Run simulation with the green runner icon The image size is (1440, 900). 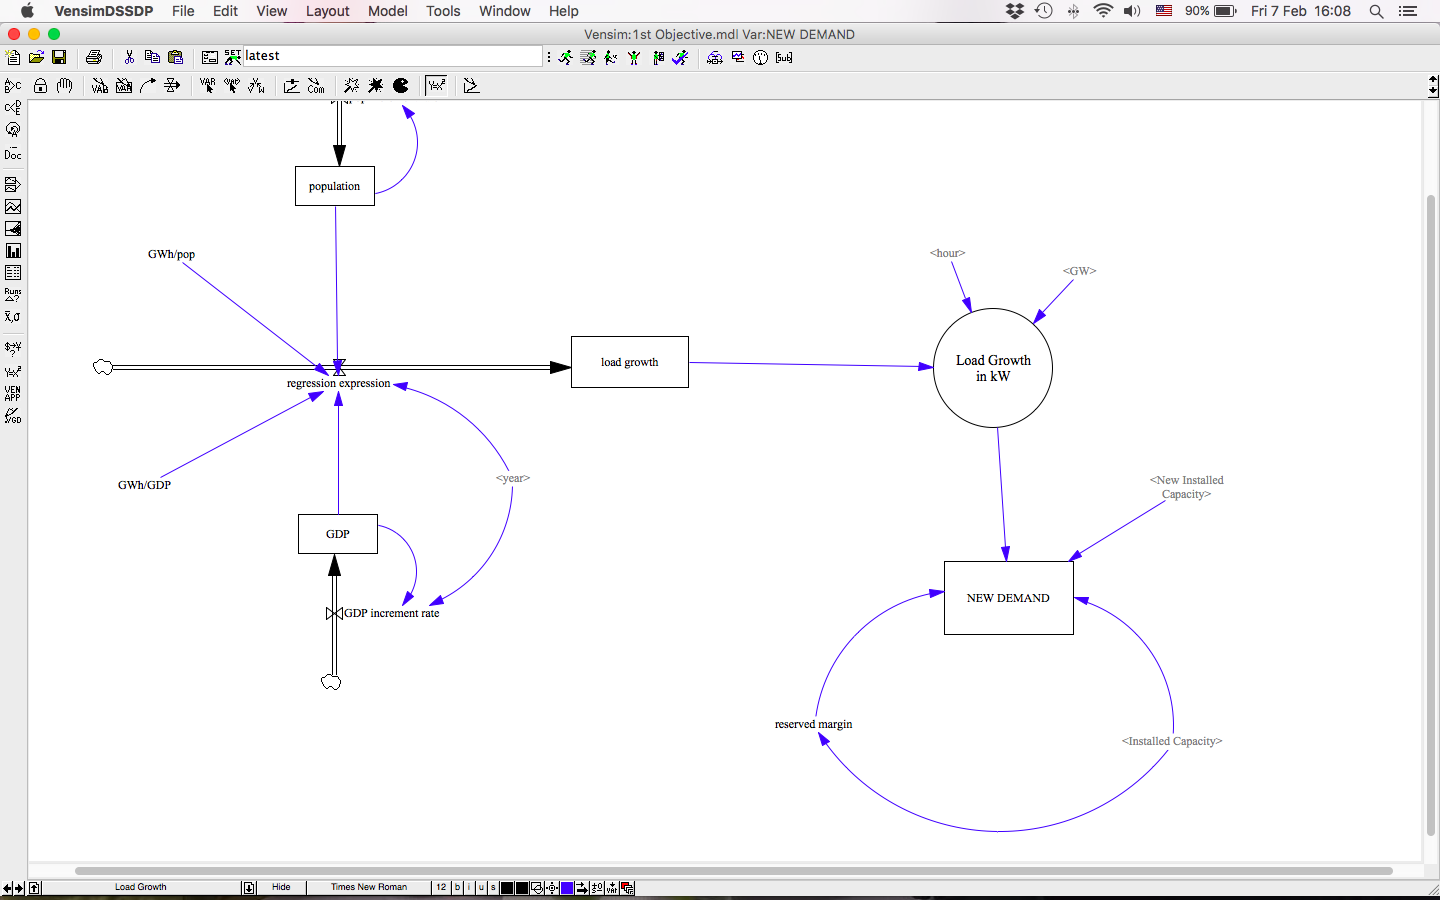pos(566,58)
